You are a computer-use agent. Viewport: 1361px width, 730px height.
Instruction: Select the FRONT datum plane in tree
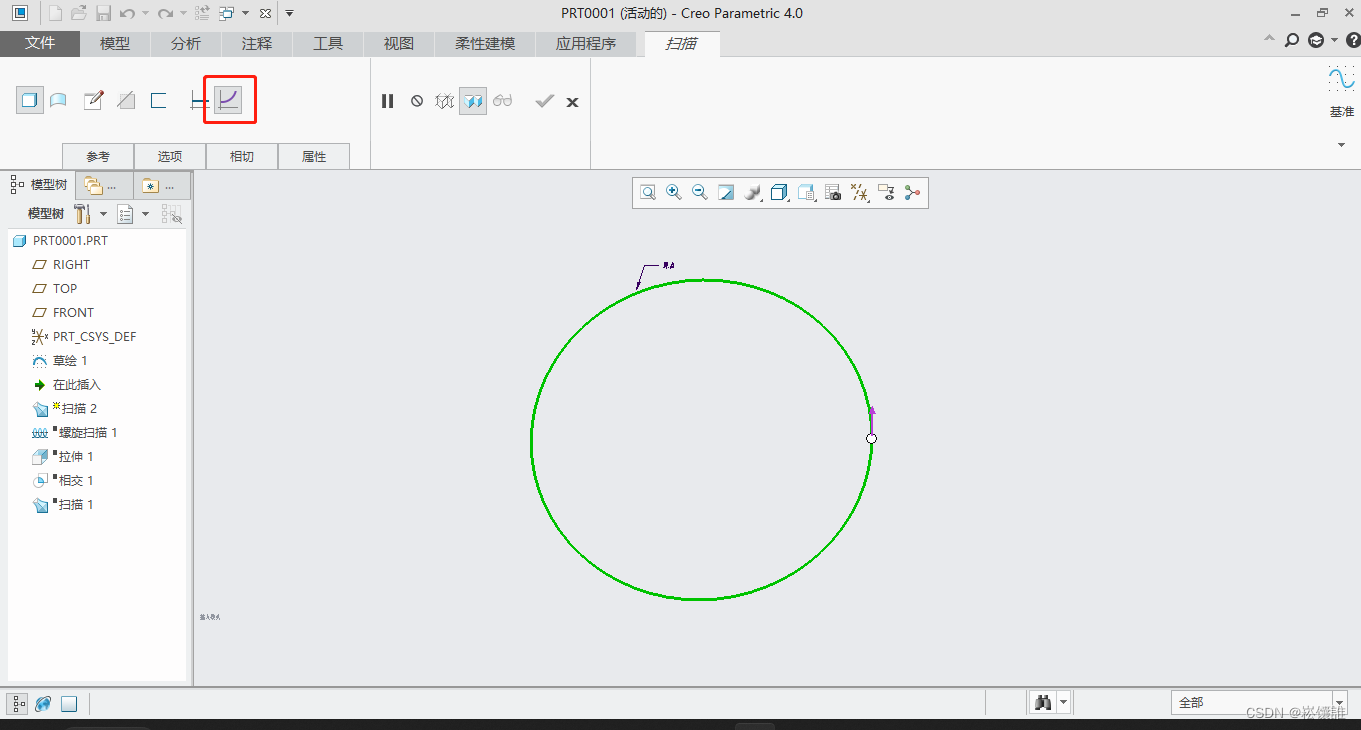(x=73, y=313)
